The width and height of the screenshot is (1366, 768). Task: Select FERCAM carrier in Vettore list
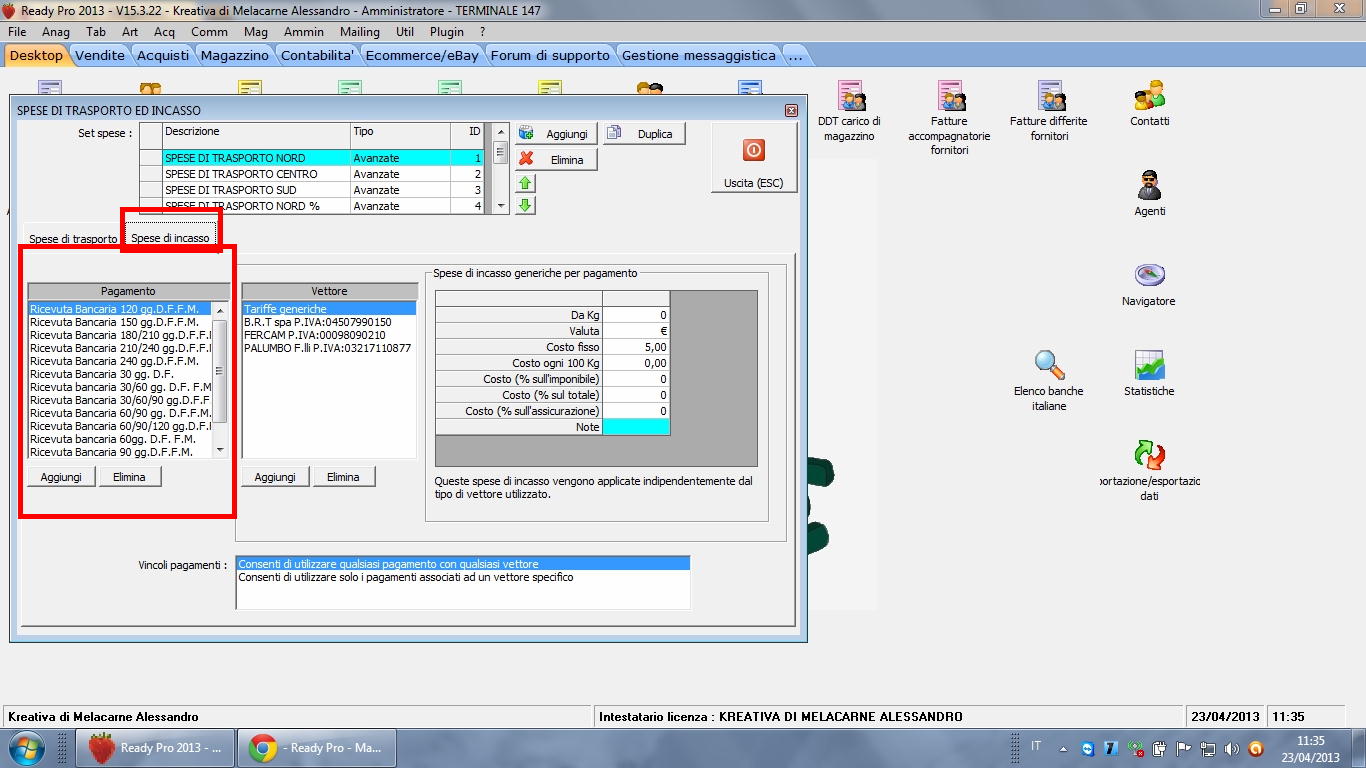tap(329, 335)
